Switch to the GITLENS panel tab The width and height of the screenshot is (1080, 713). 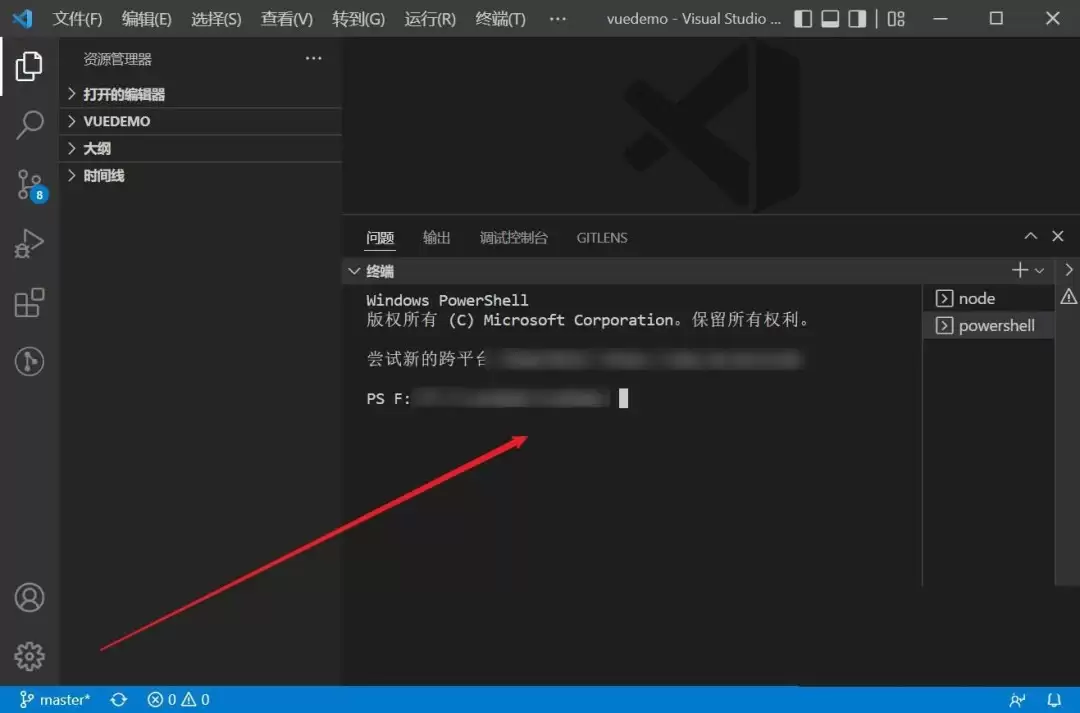click(602, 238)
